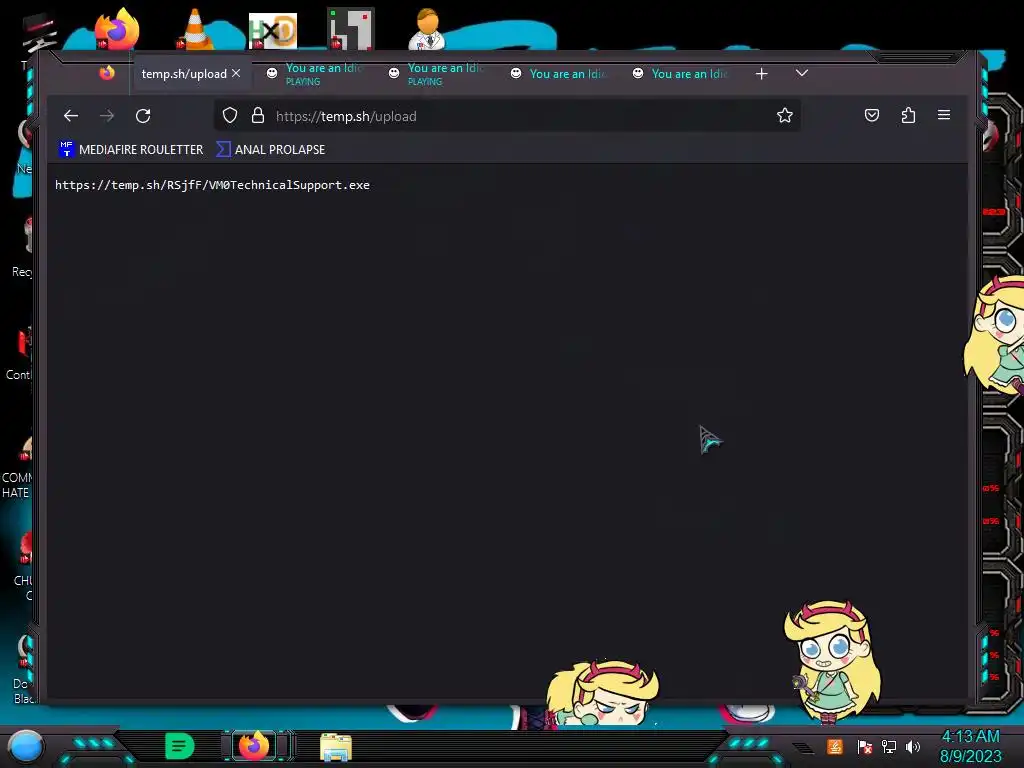This screenshot has height=768, width=1024.
Task: Open the HxD hex editor desktop icon
Action: [273, 30]
